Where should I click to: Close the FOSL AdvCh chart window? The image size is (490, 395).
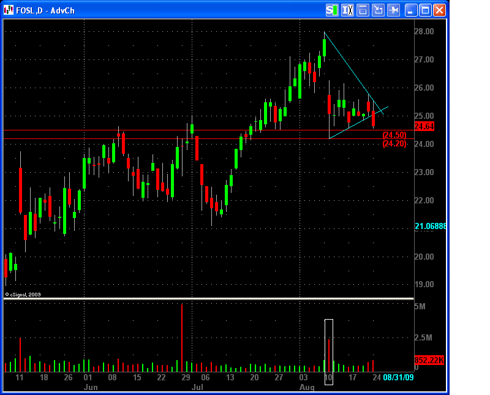pyautogui.click(x=440, y=10)
